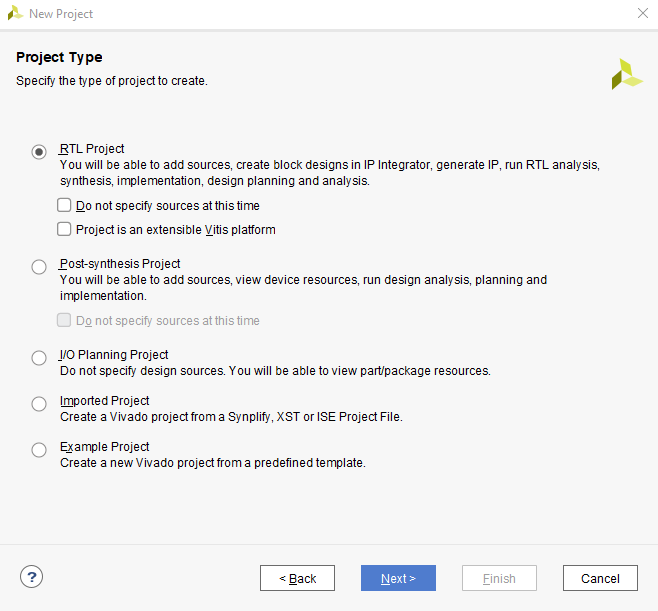658x611 pixels.
Task: Click the disabled Finish button
Action: (x=499, y=578)
